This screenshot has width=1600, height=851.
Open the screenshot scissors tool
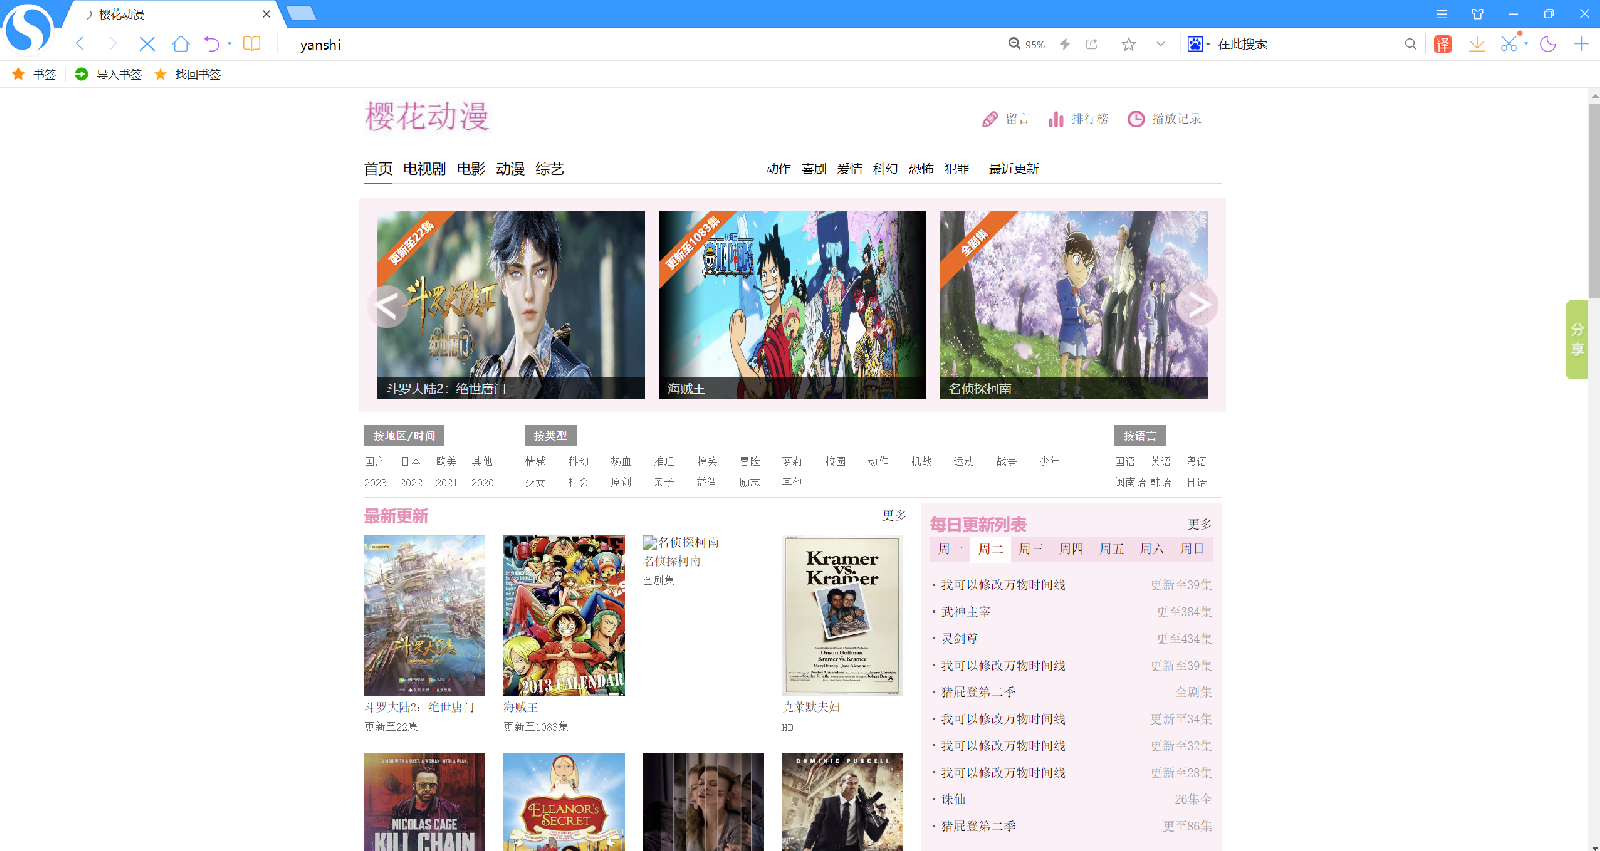[1508, 44]
